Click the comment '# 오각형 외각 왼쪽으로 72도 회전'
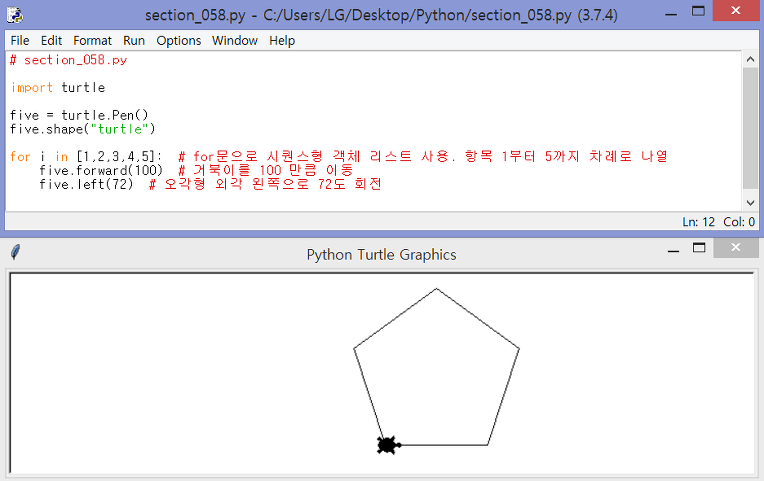Viewport: 764px width, 481px height. pos(265,184)
